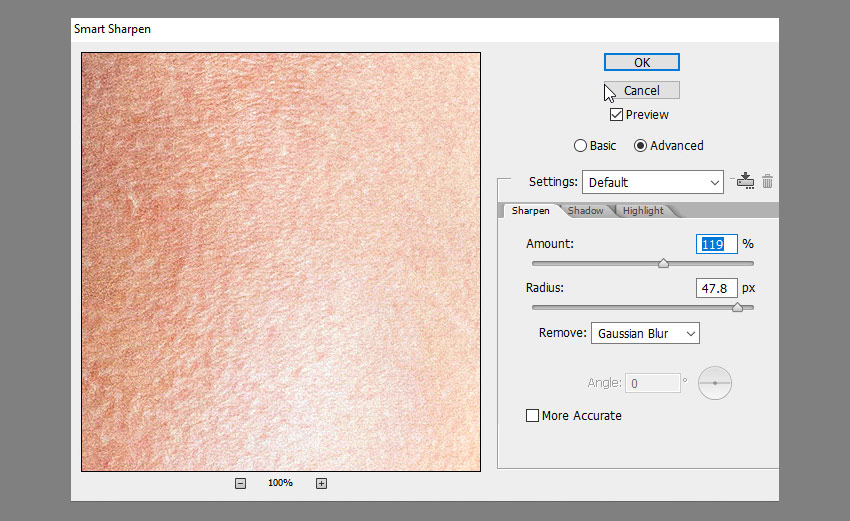Click the Radius px input field

(717, 288)
